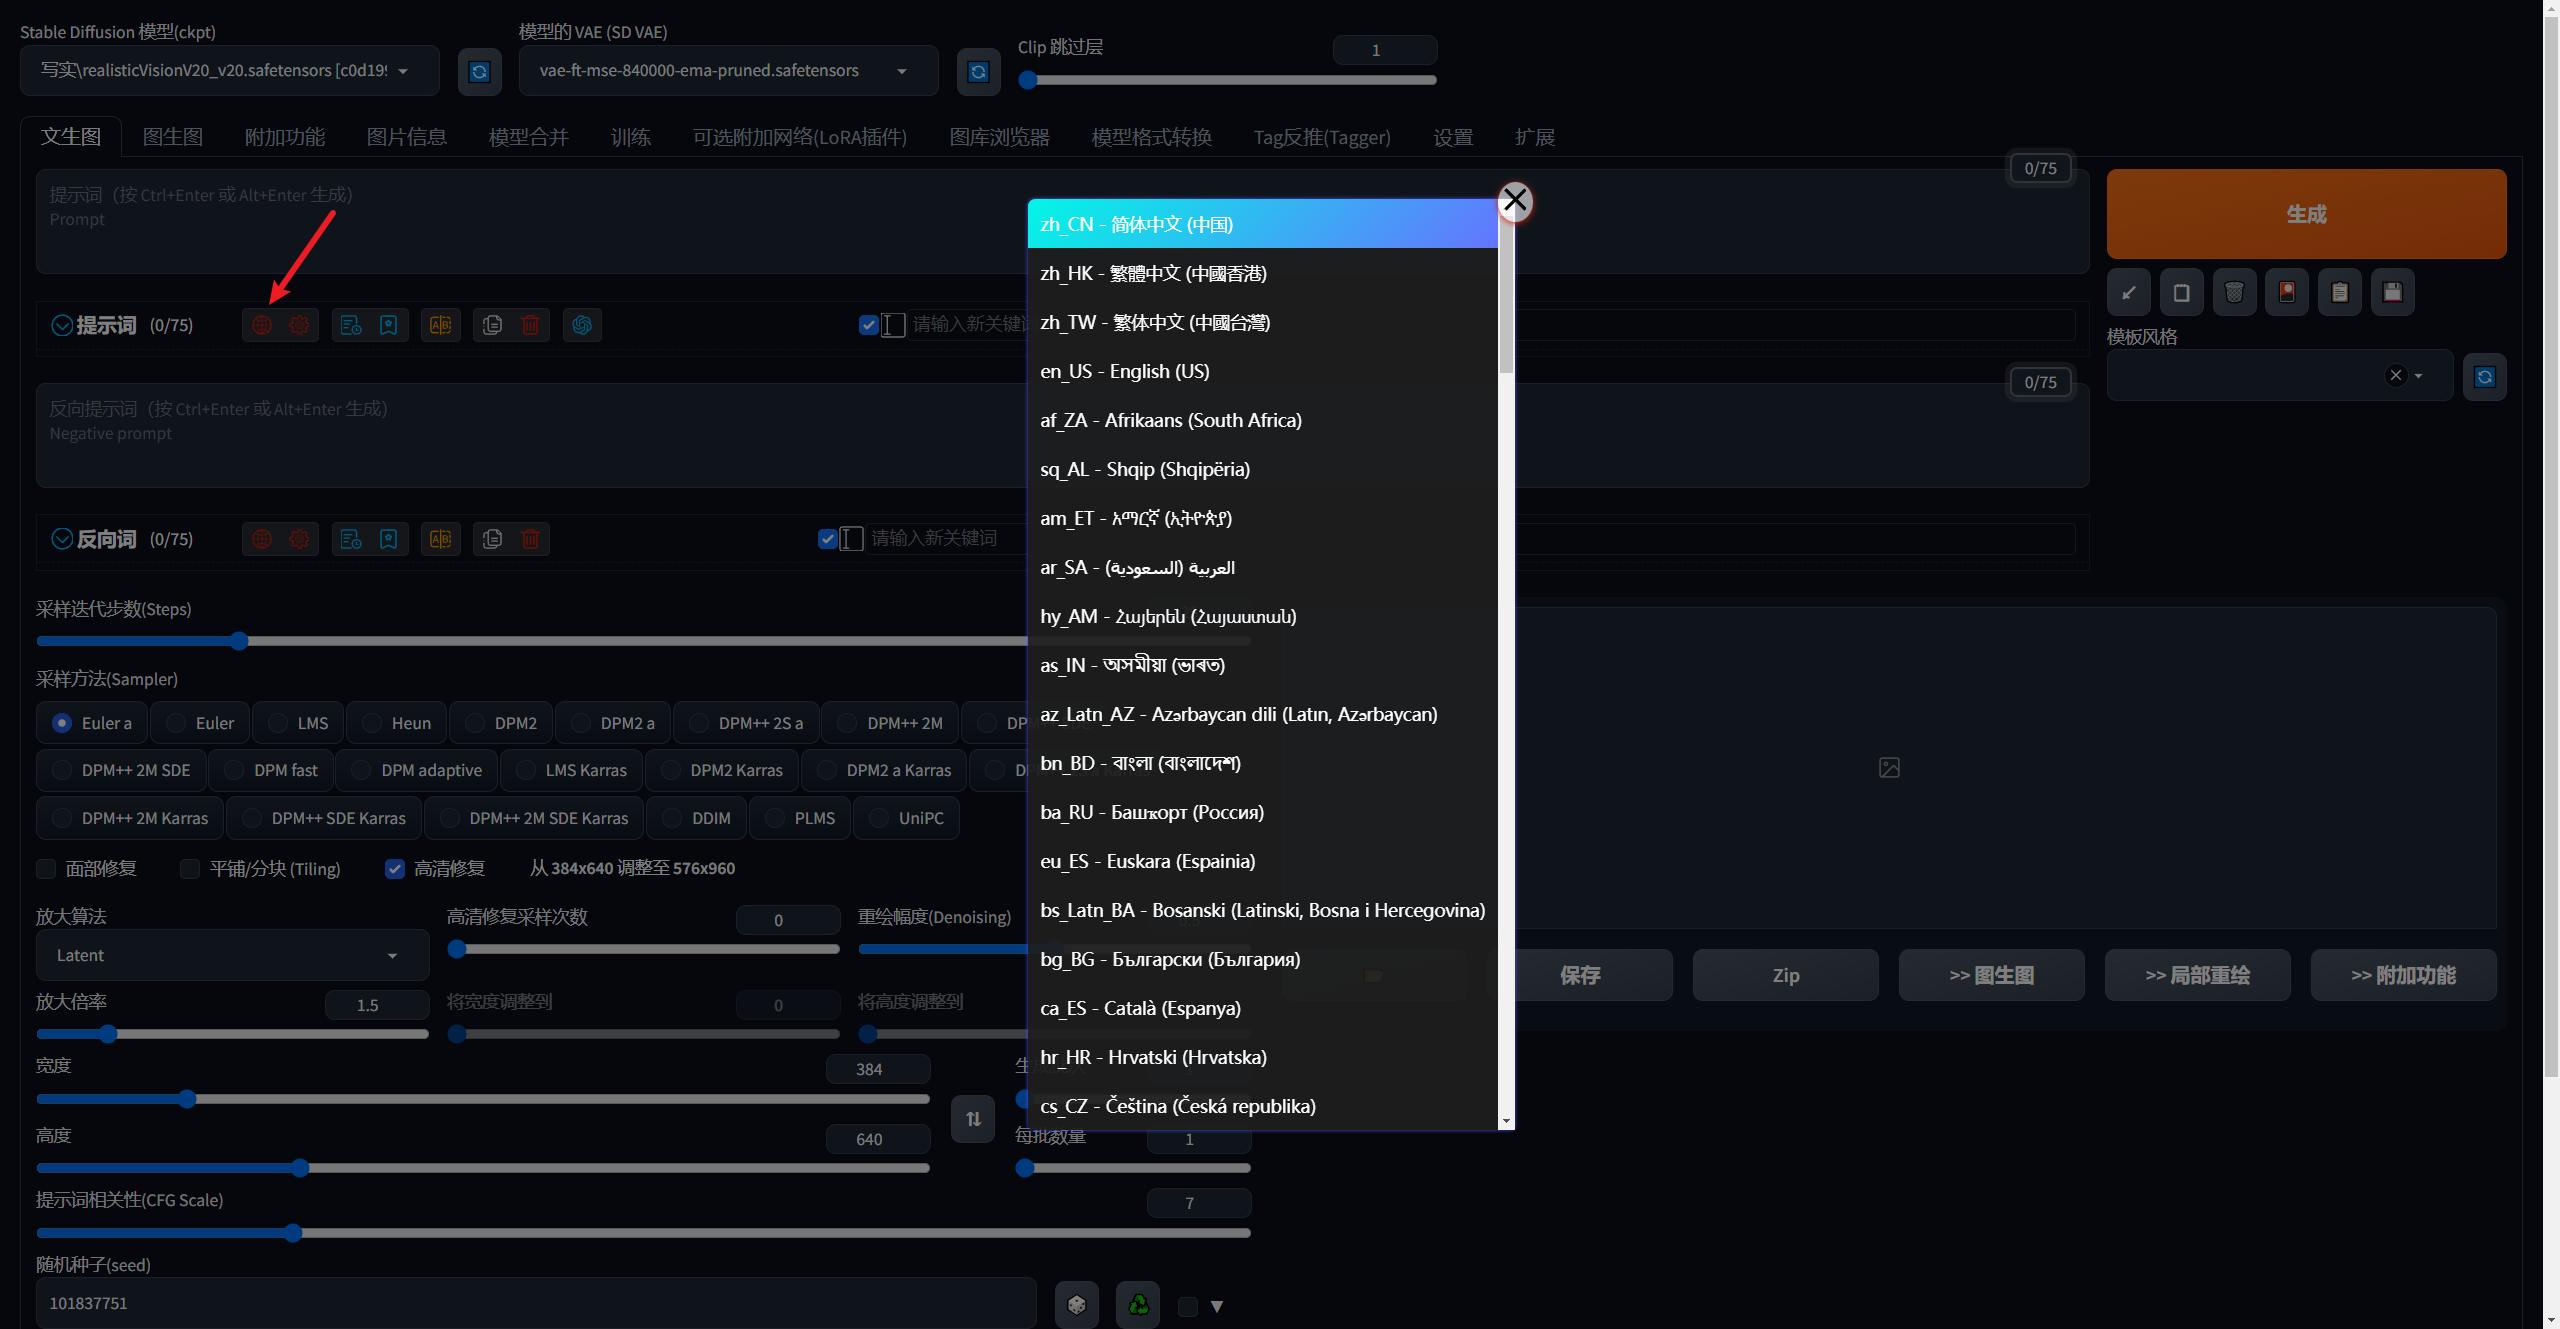Click the width/height swap arrows button
Viewport: 2560px width, 1329px height.
tap(973, 1119)
